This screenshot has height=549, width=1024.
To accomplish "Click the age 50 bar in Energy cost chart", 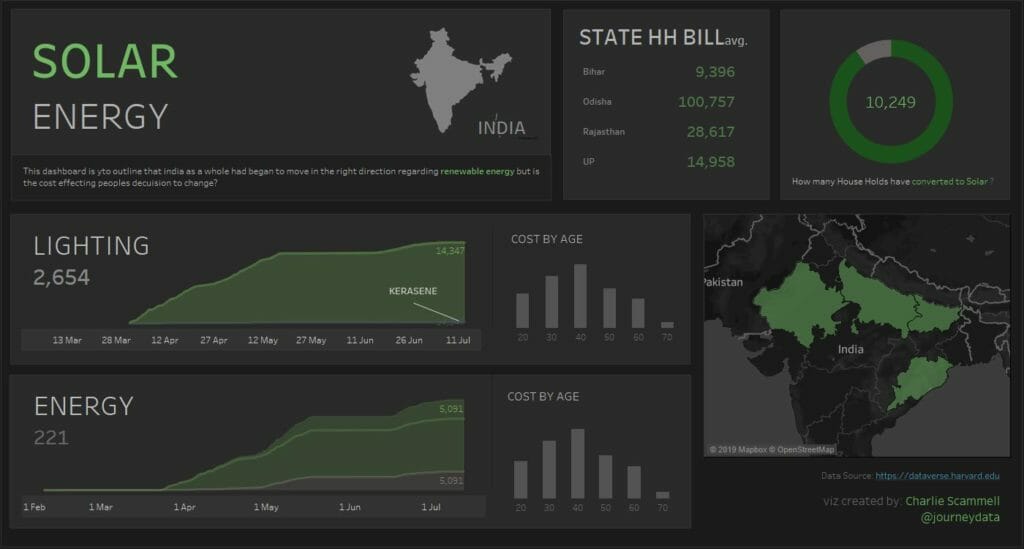I will (x=605, y=477).
